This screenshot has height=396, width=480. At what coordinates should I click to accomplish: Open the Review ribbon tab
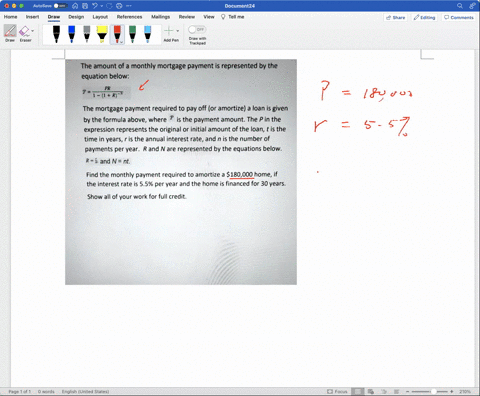[x=187, y=17]
